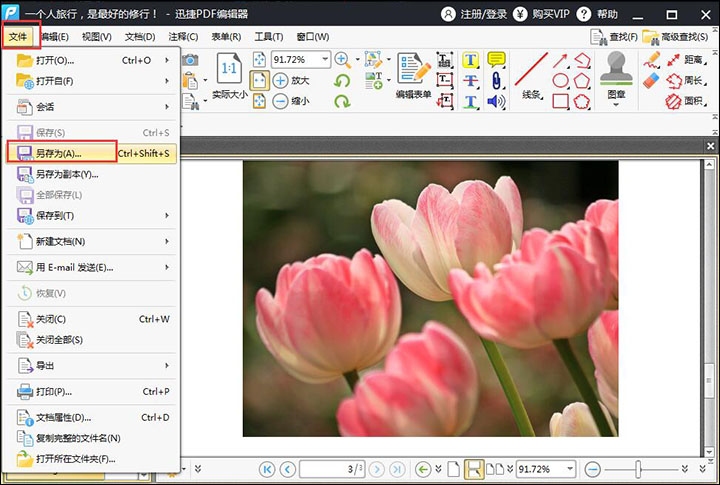Image resolution: width=720 pixels, height=485 pixels.
Task: Open the bottom zoom level 91.72% dropdown
Action: point(571,469)
